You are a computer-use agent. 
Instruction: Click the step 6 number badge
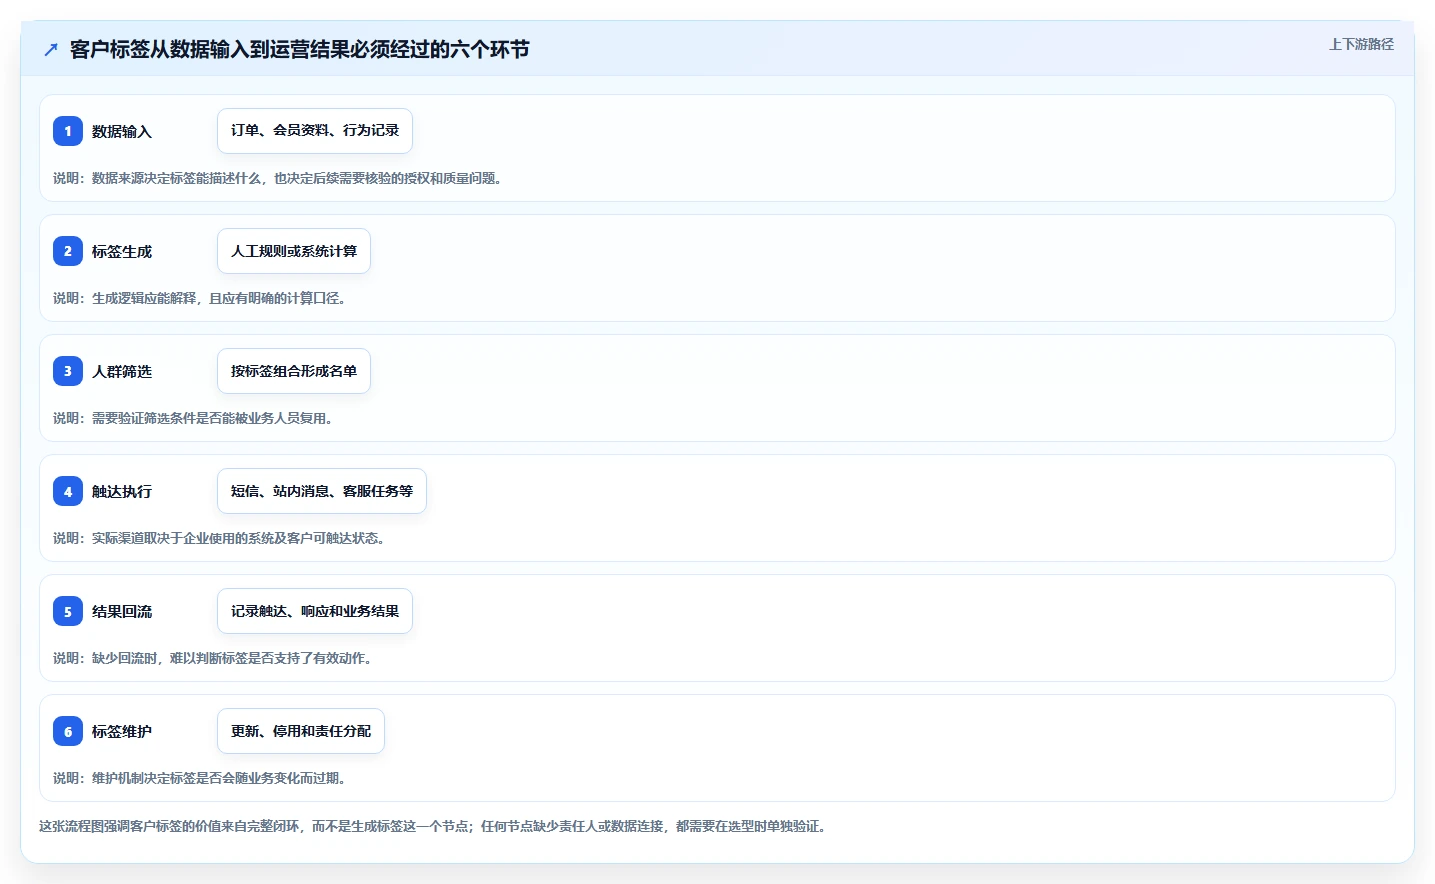(68, 731)
